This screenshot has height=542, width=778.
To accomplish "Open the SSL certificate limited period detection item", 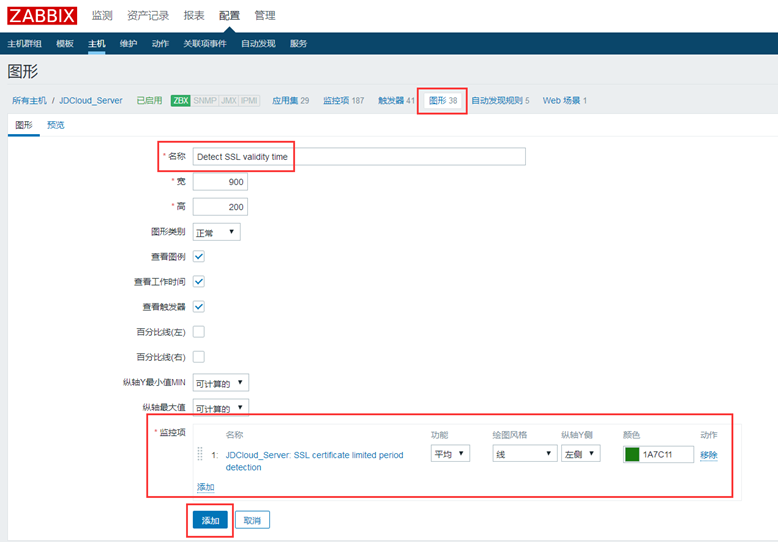I will click(x=315, y=461).
